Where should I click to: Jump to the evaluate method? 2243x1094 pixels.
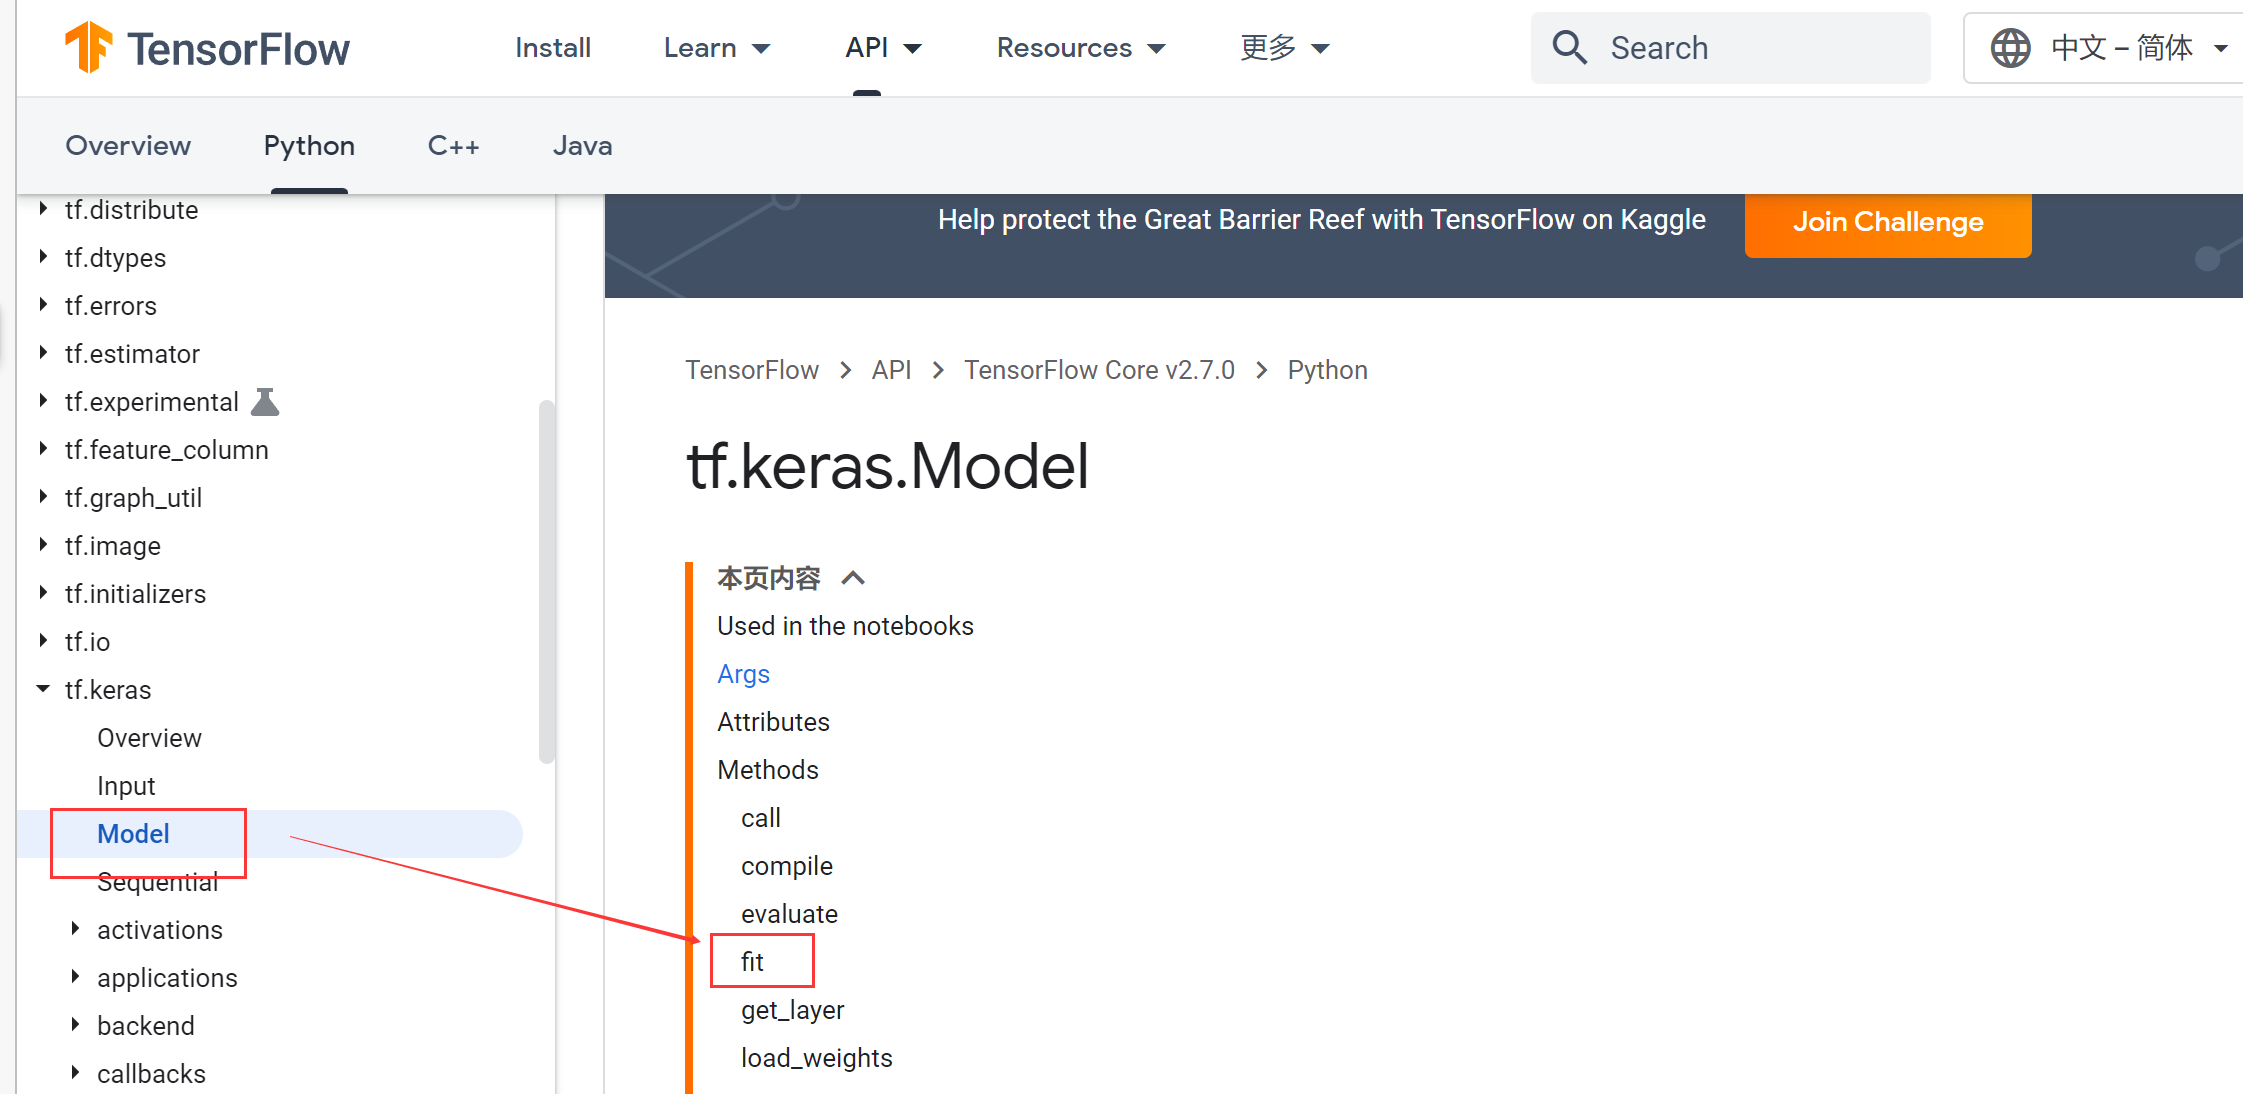click(789, 914)
